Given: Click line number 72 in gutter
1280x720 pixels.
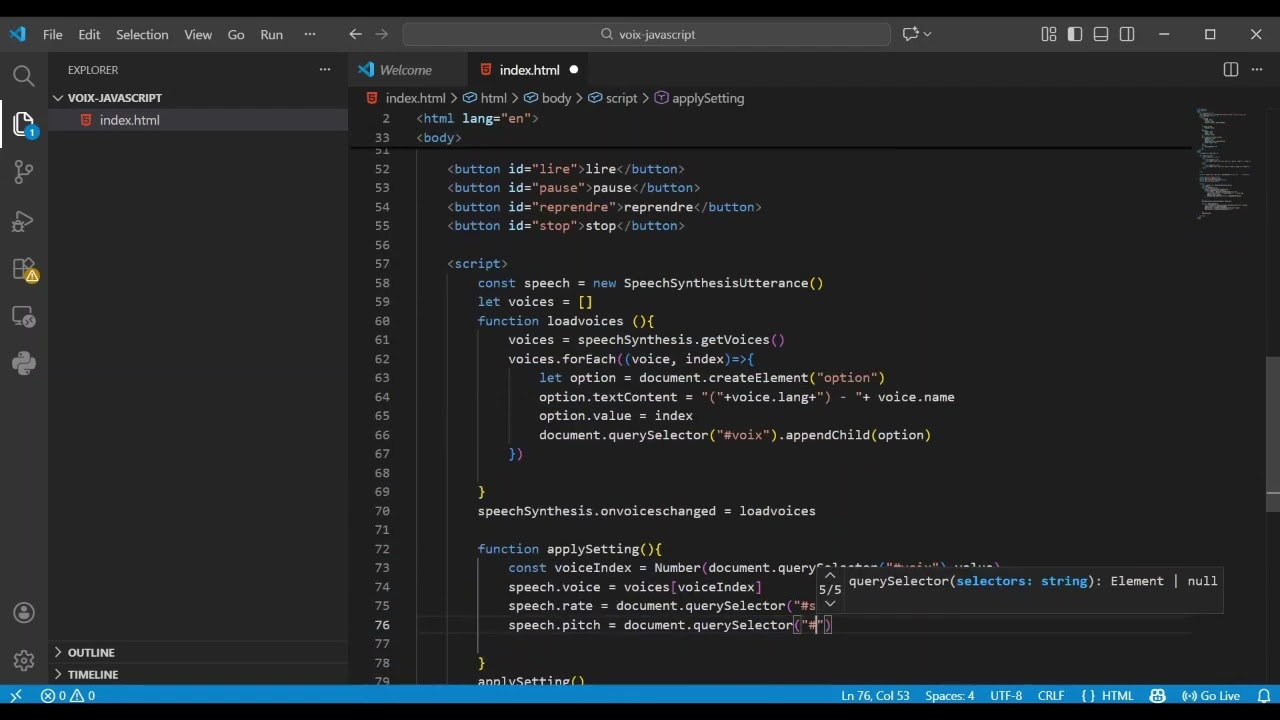Looking at the screenshot, I should point(382,549).
